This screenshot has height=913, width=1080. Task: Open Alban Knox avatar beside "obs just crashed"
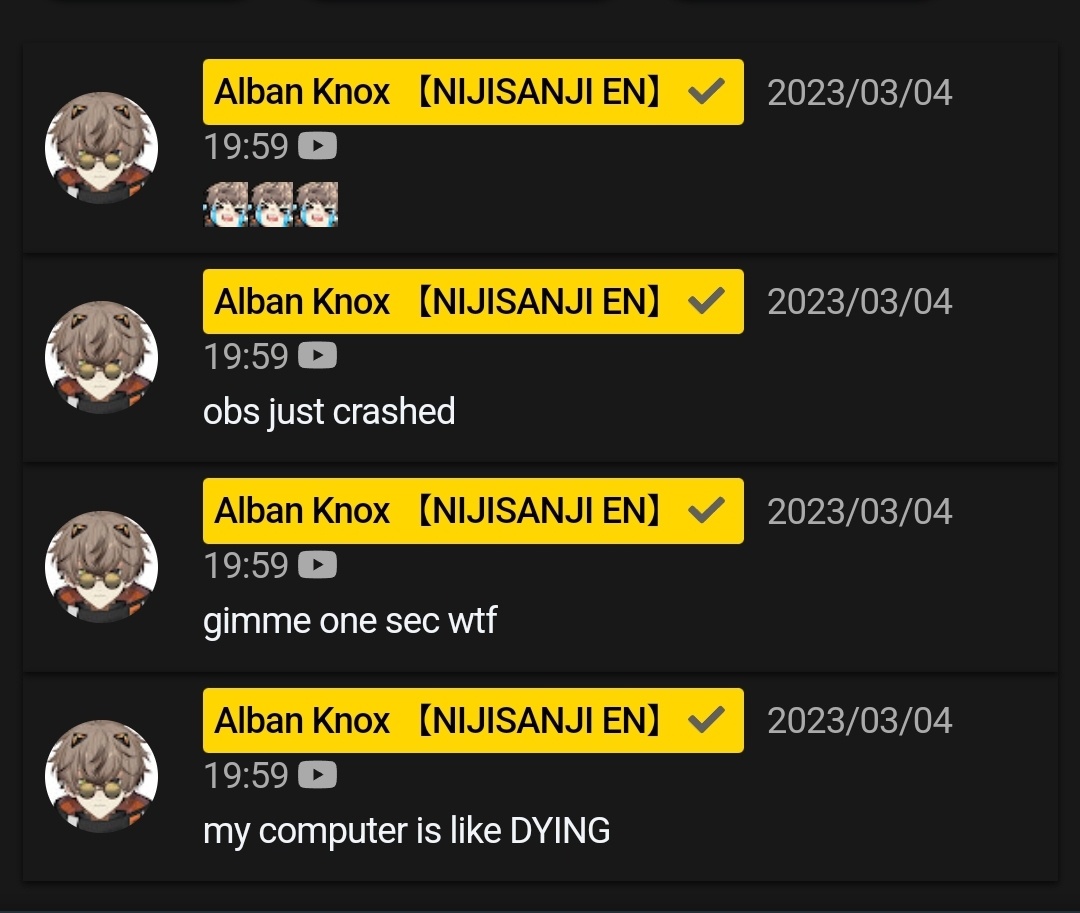pos(101,357)
